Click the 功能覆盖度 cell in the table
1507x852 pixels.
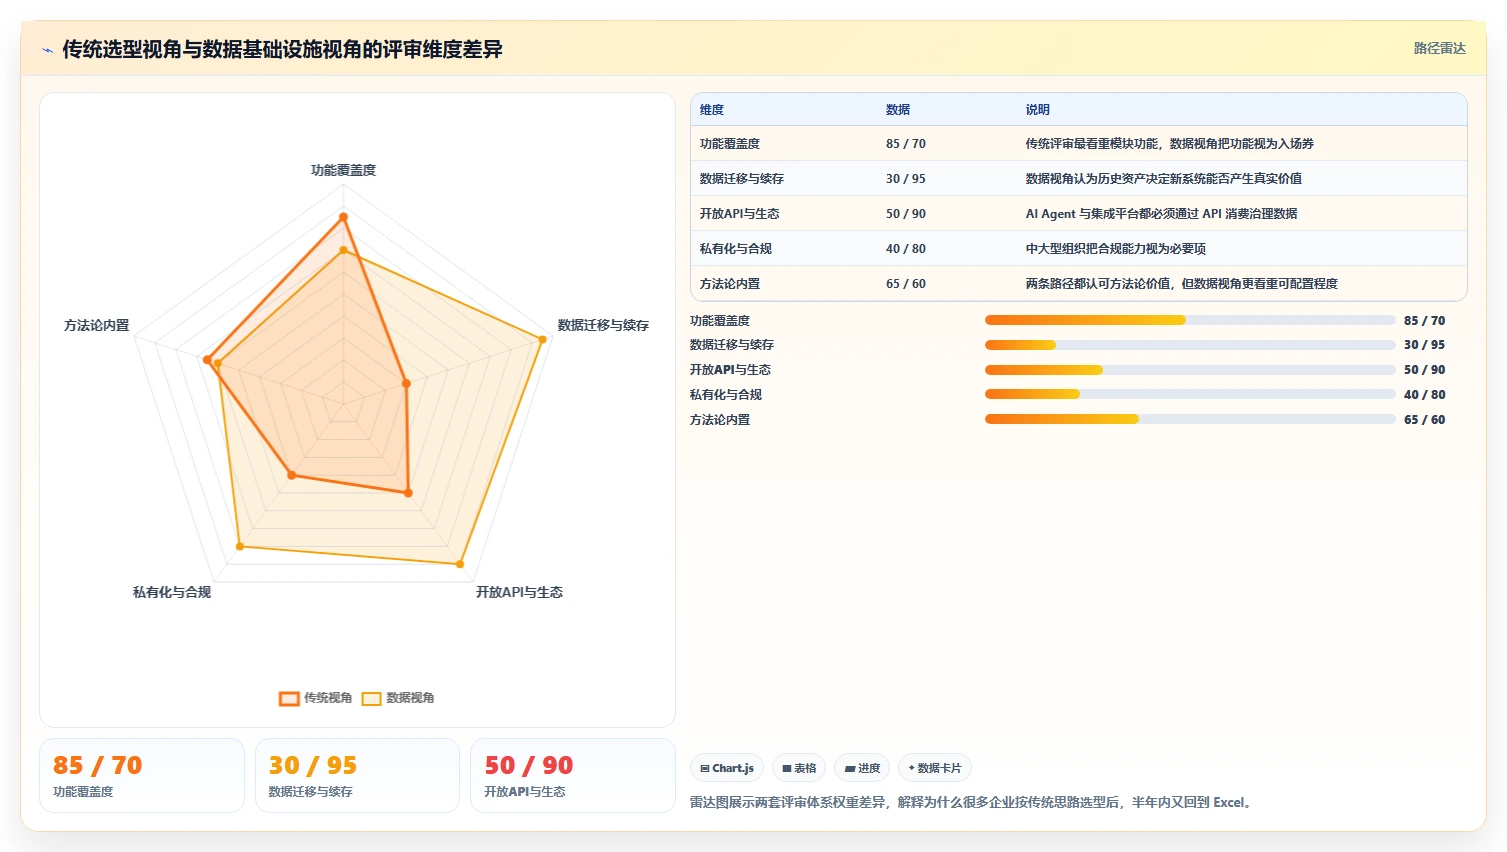point(730,144)
